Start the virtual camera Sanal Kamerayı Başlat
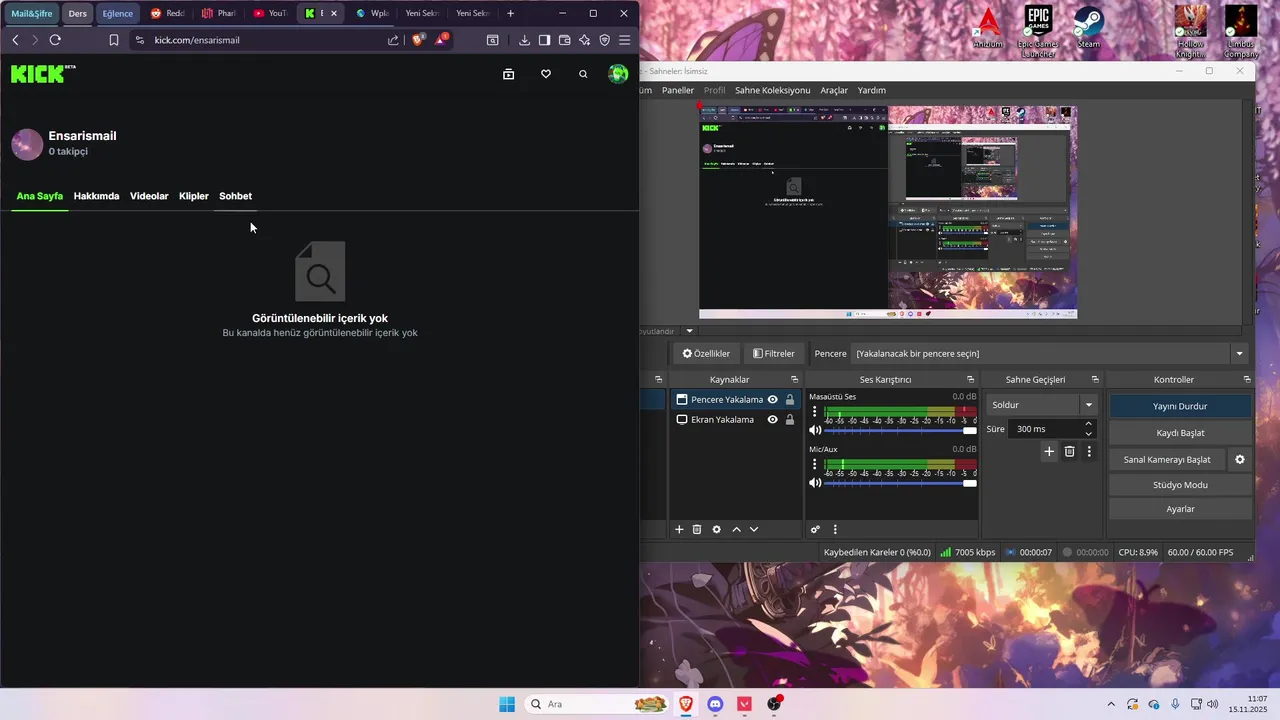 [1167, 459]
